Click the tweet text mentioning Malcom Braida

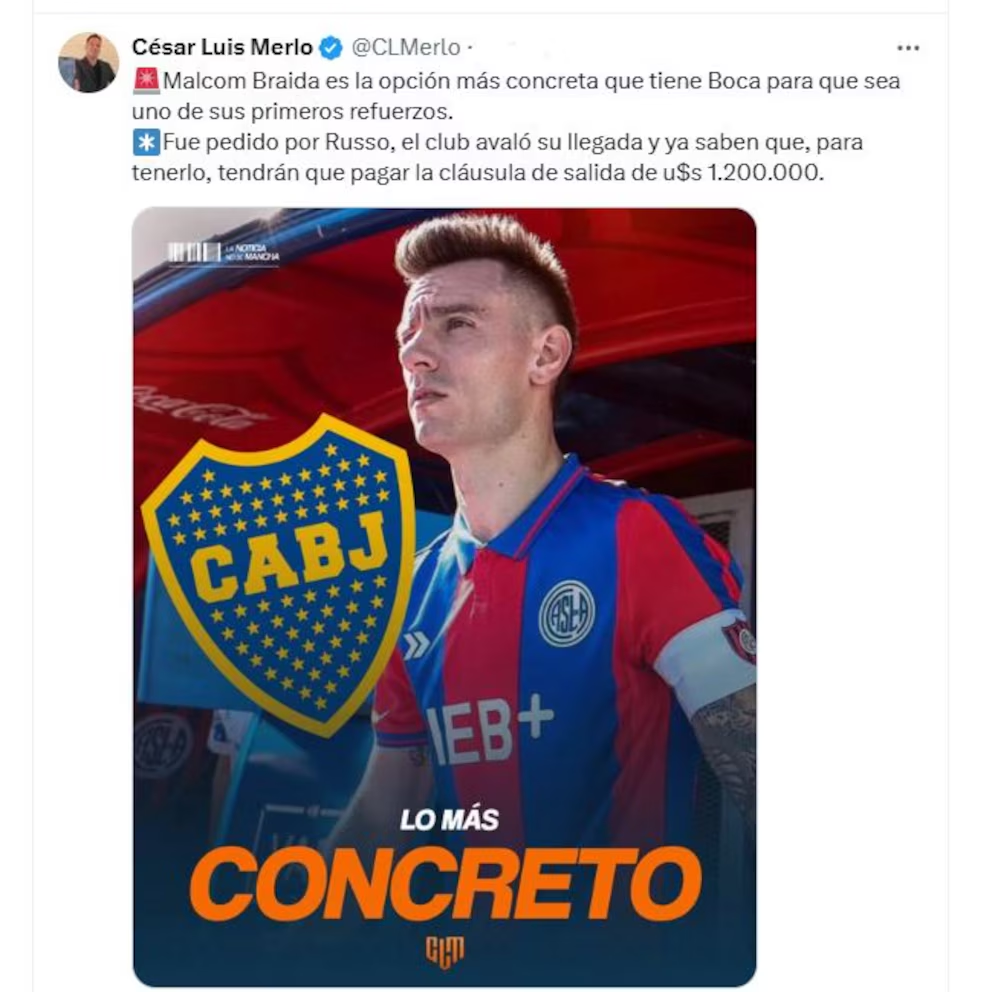[x=516, y=96]
